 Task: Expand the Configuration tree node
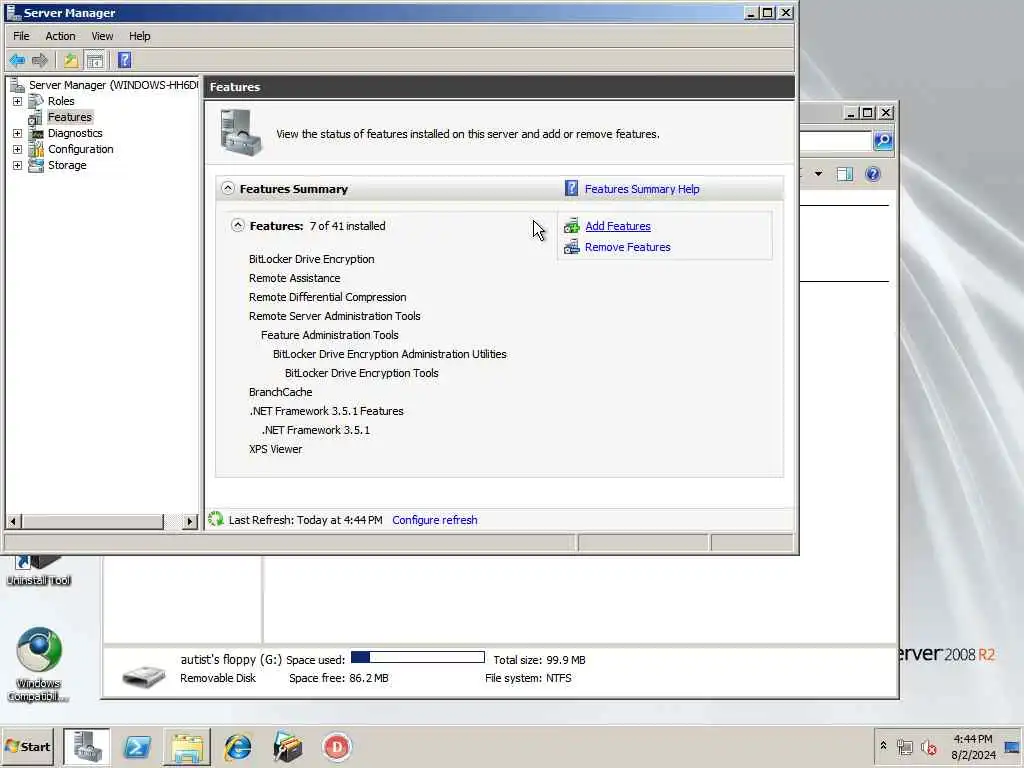click(18, 150)
